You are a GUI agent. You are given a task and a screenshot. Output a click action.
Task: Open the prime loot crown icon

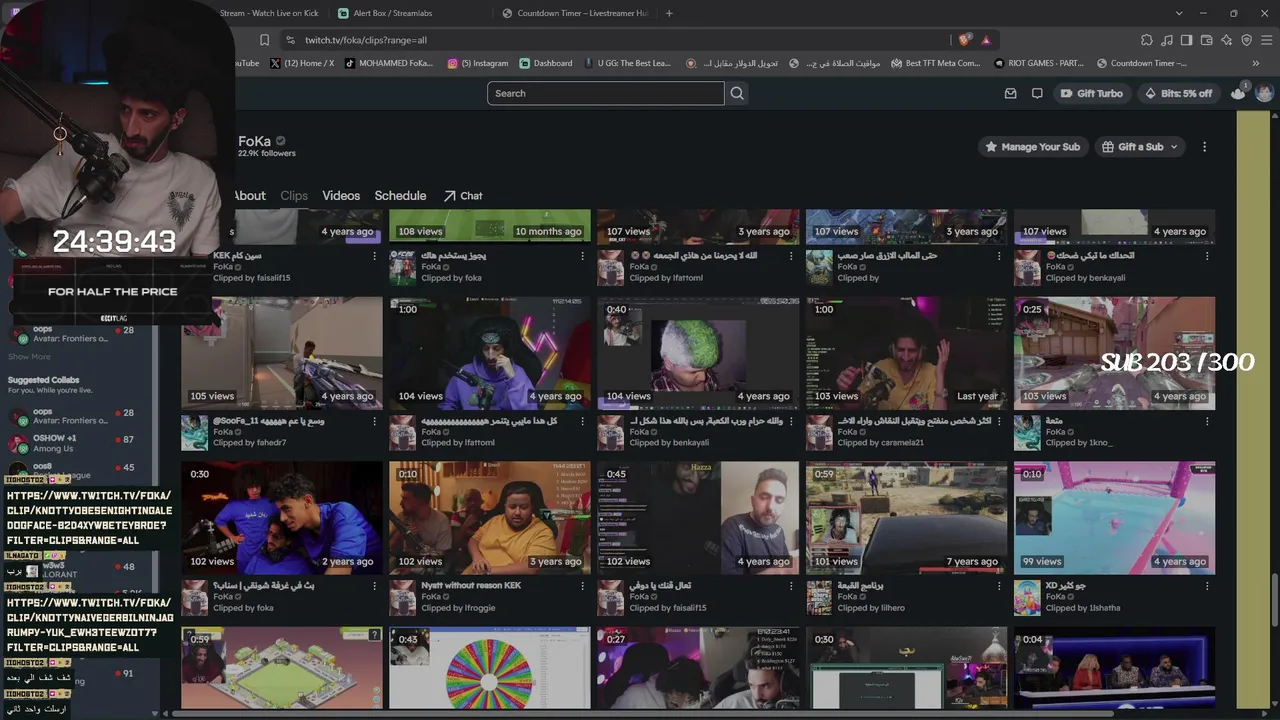[1238, 93]
